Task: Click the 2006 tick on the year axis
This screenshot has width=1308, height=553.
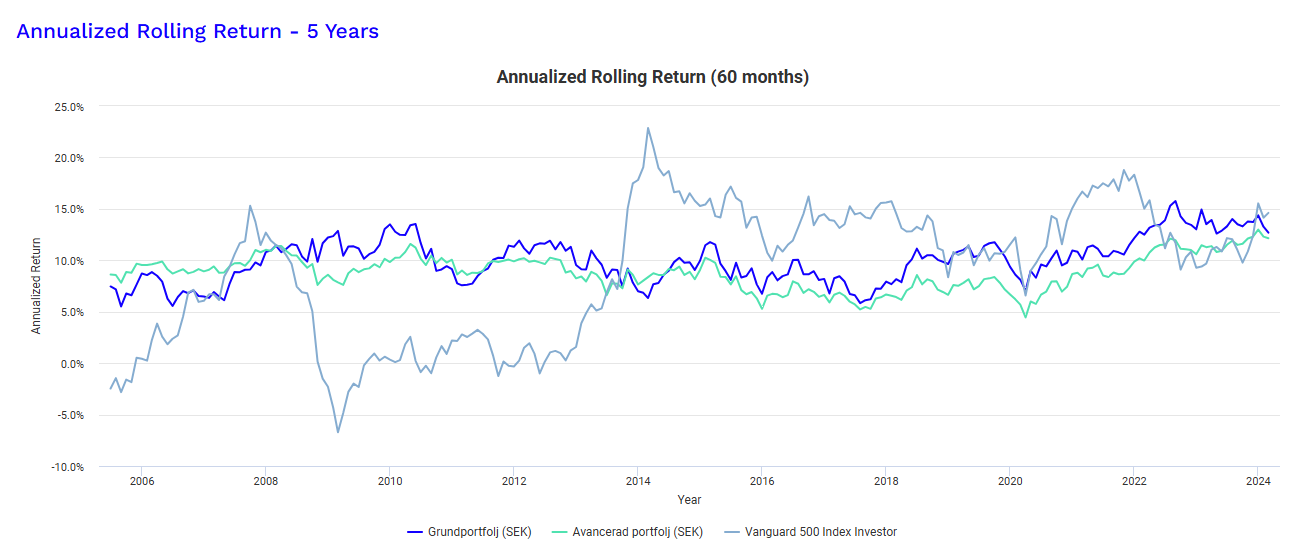Action: click(142, 480)
